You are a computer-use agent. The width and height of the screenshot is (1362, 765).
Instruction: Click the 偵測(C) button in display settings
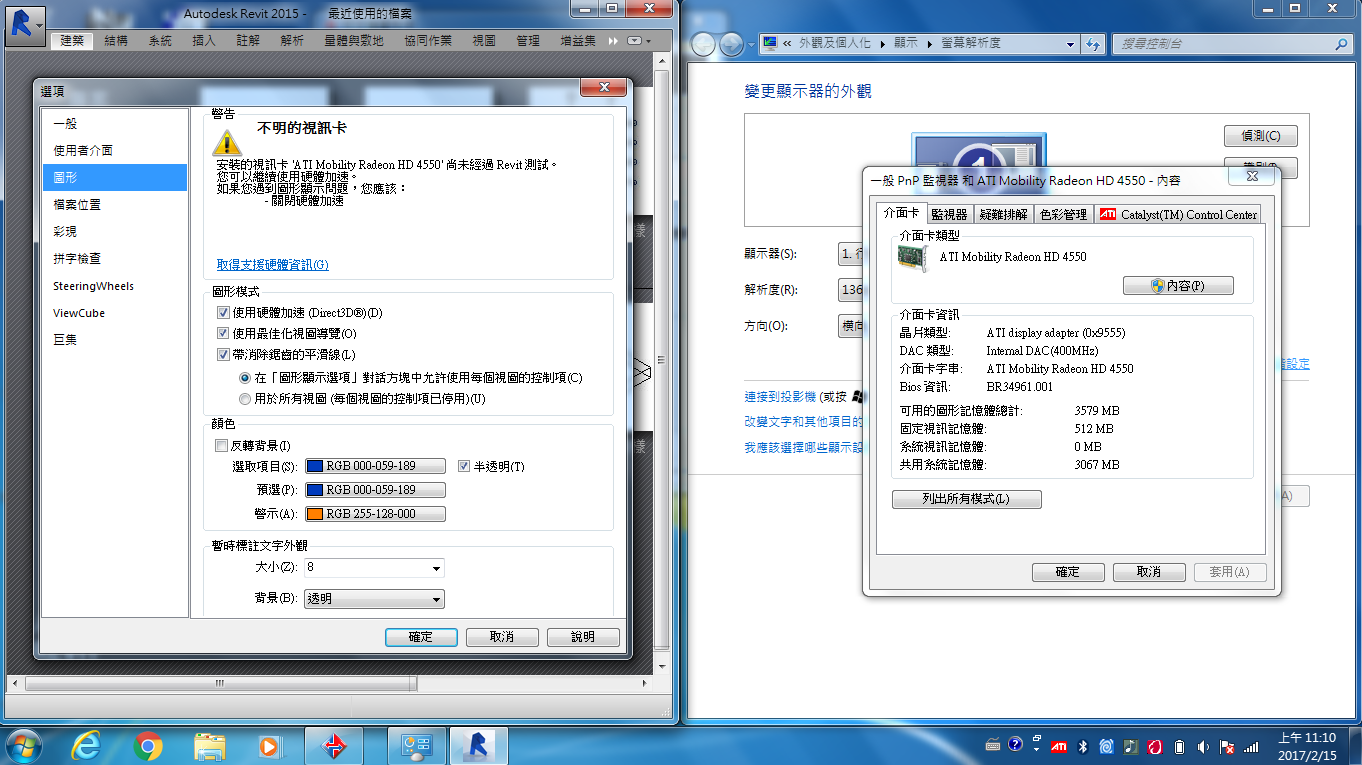(1260, 136)
